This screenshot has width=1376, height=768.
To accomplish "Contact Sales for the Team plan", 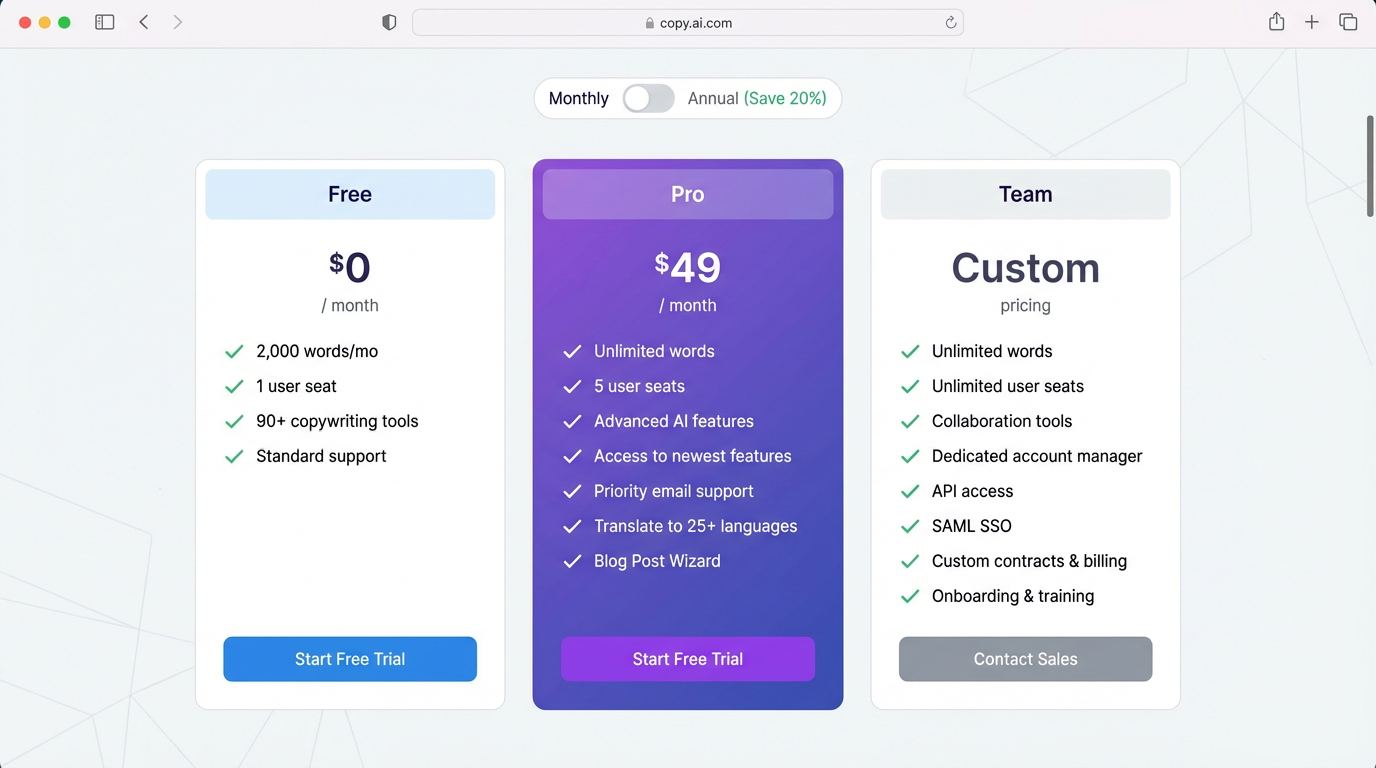I will point(1025,659).
